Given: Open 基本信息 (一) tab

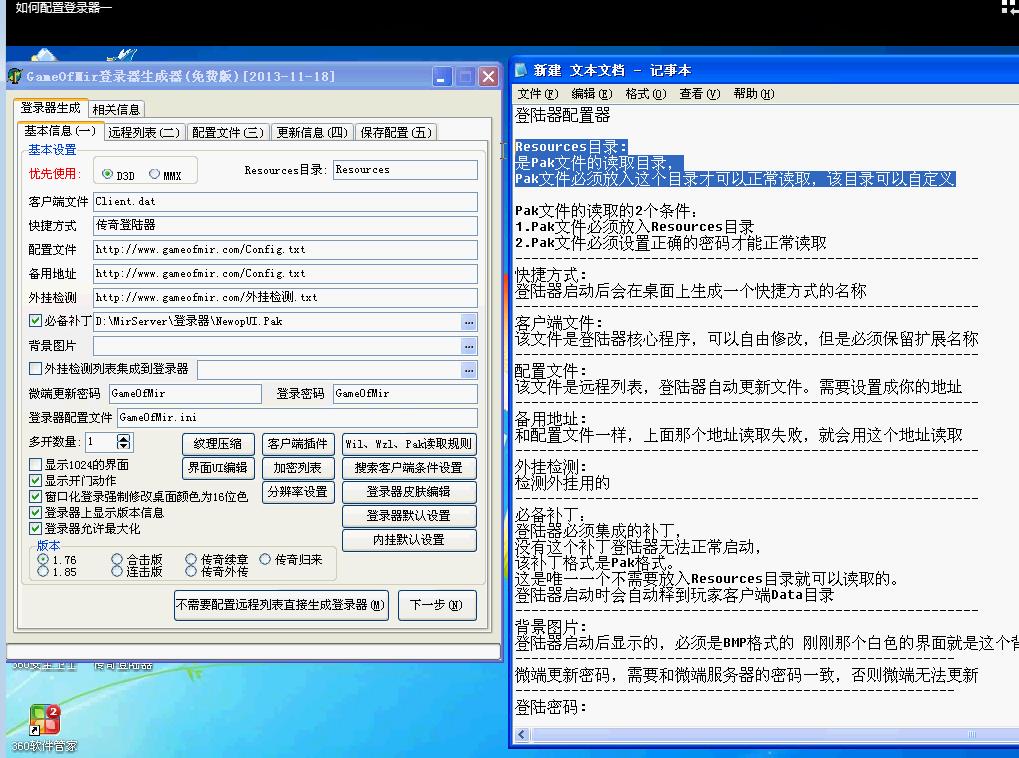Looking at the screenshot, I should click(60, 131).
